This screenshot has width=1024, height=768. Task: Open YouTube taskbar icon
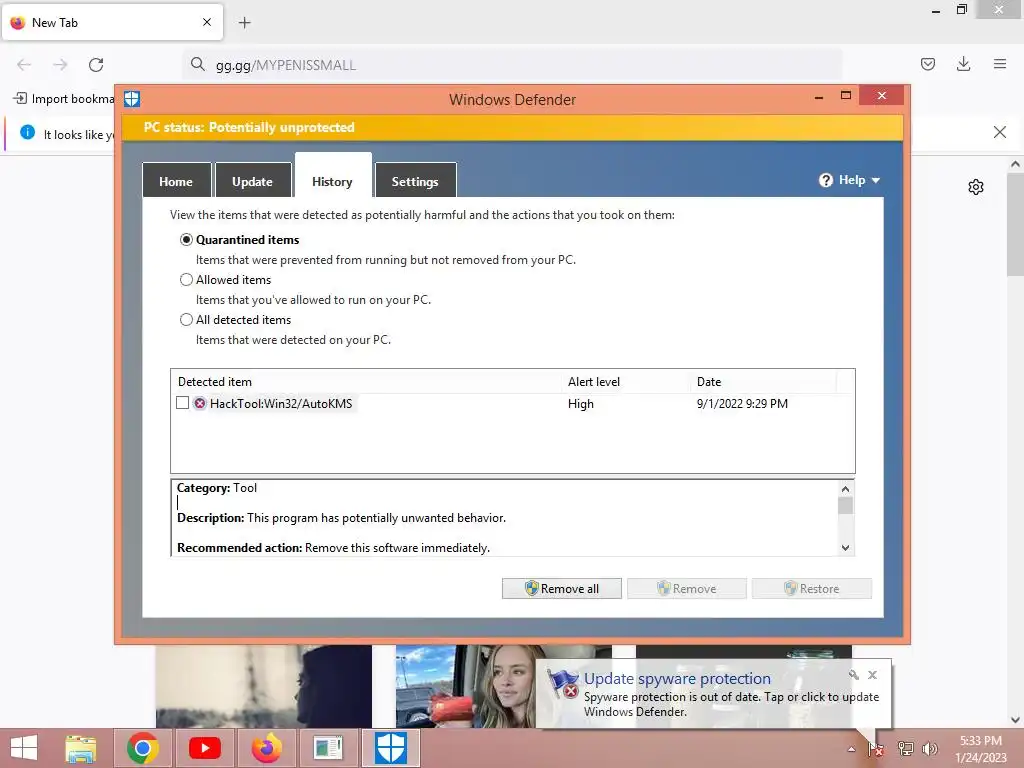pos(204,748)
